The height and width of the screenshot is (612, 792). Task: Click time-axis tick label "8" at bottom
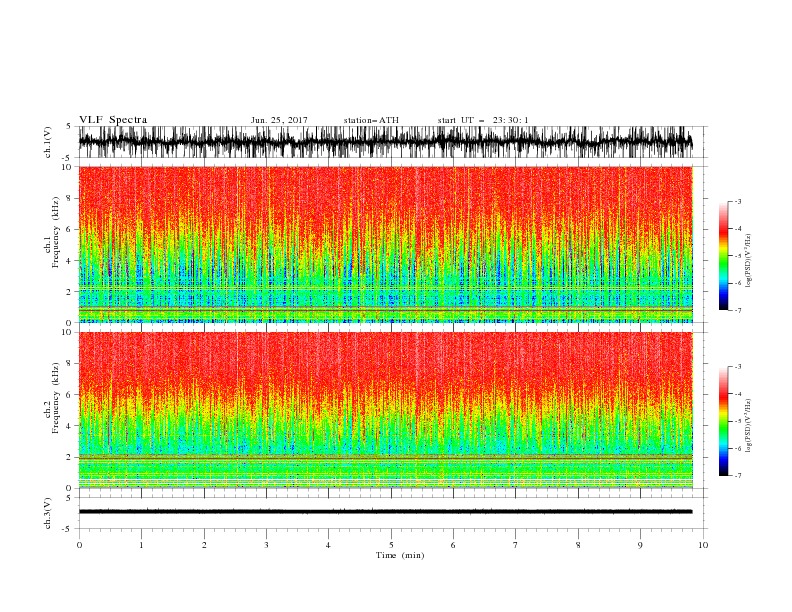578,545
